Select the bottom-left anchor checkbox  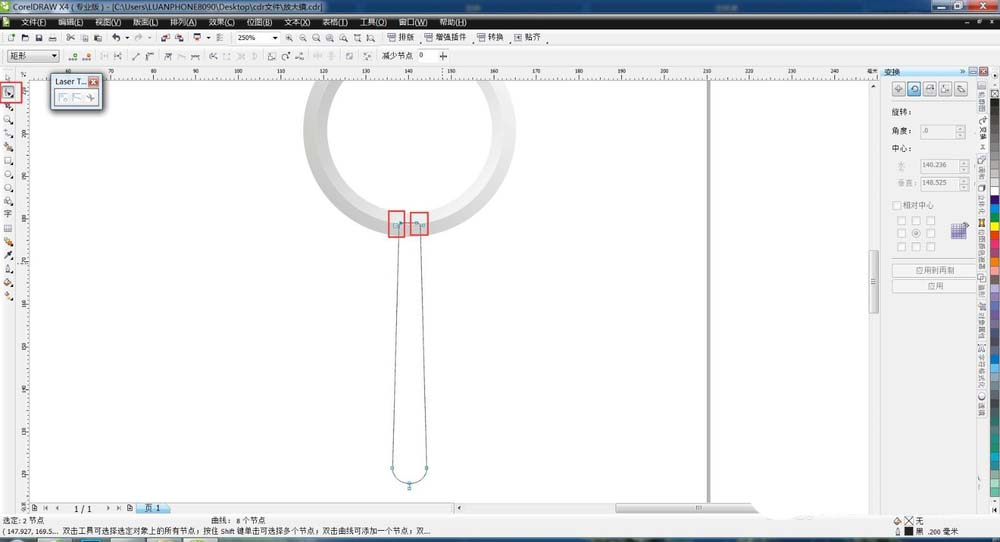(901, 247)
